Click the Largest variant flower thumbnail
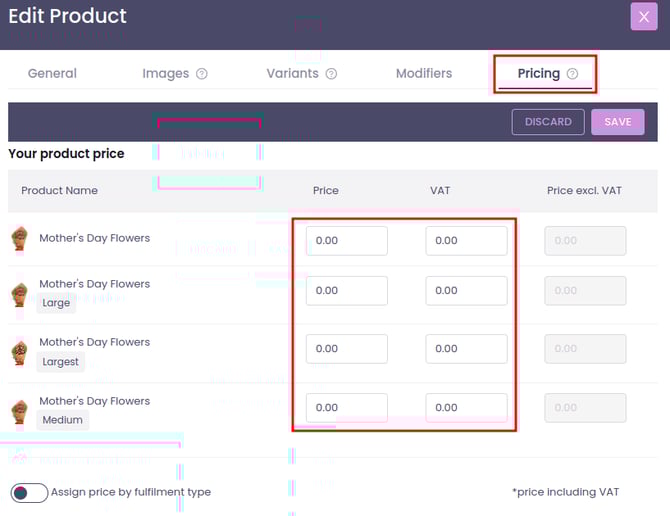The image size is (670, 516). pos(19,352)
